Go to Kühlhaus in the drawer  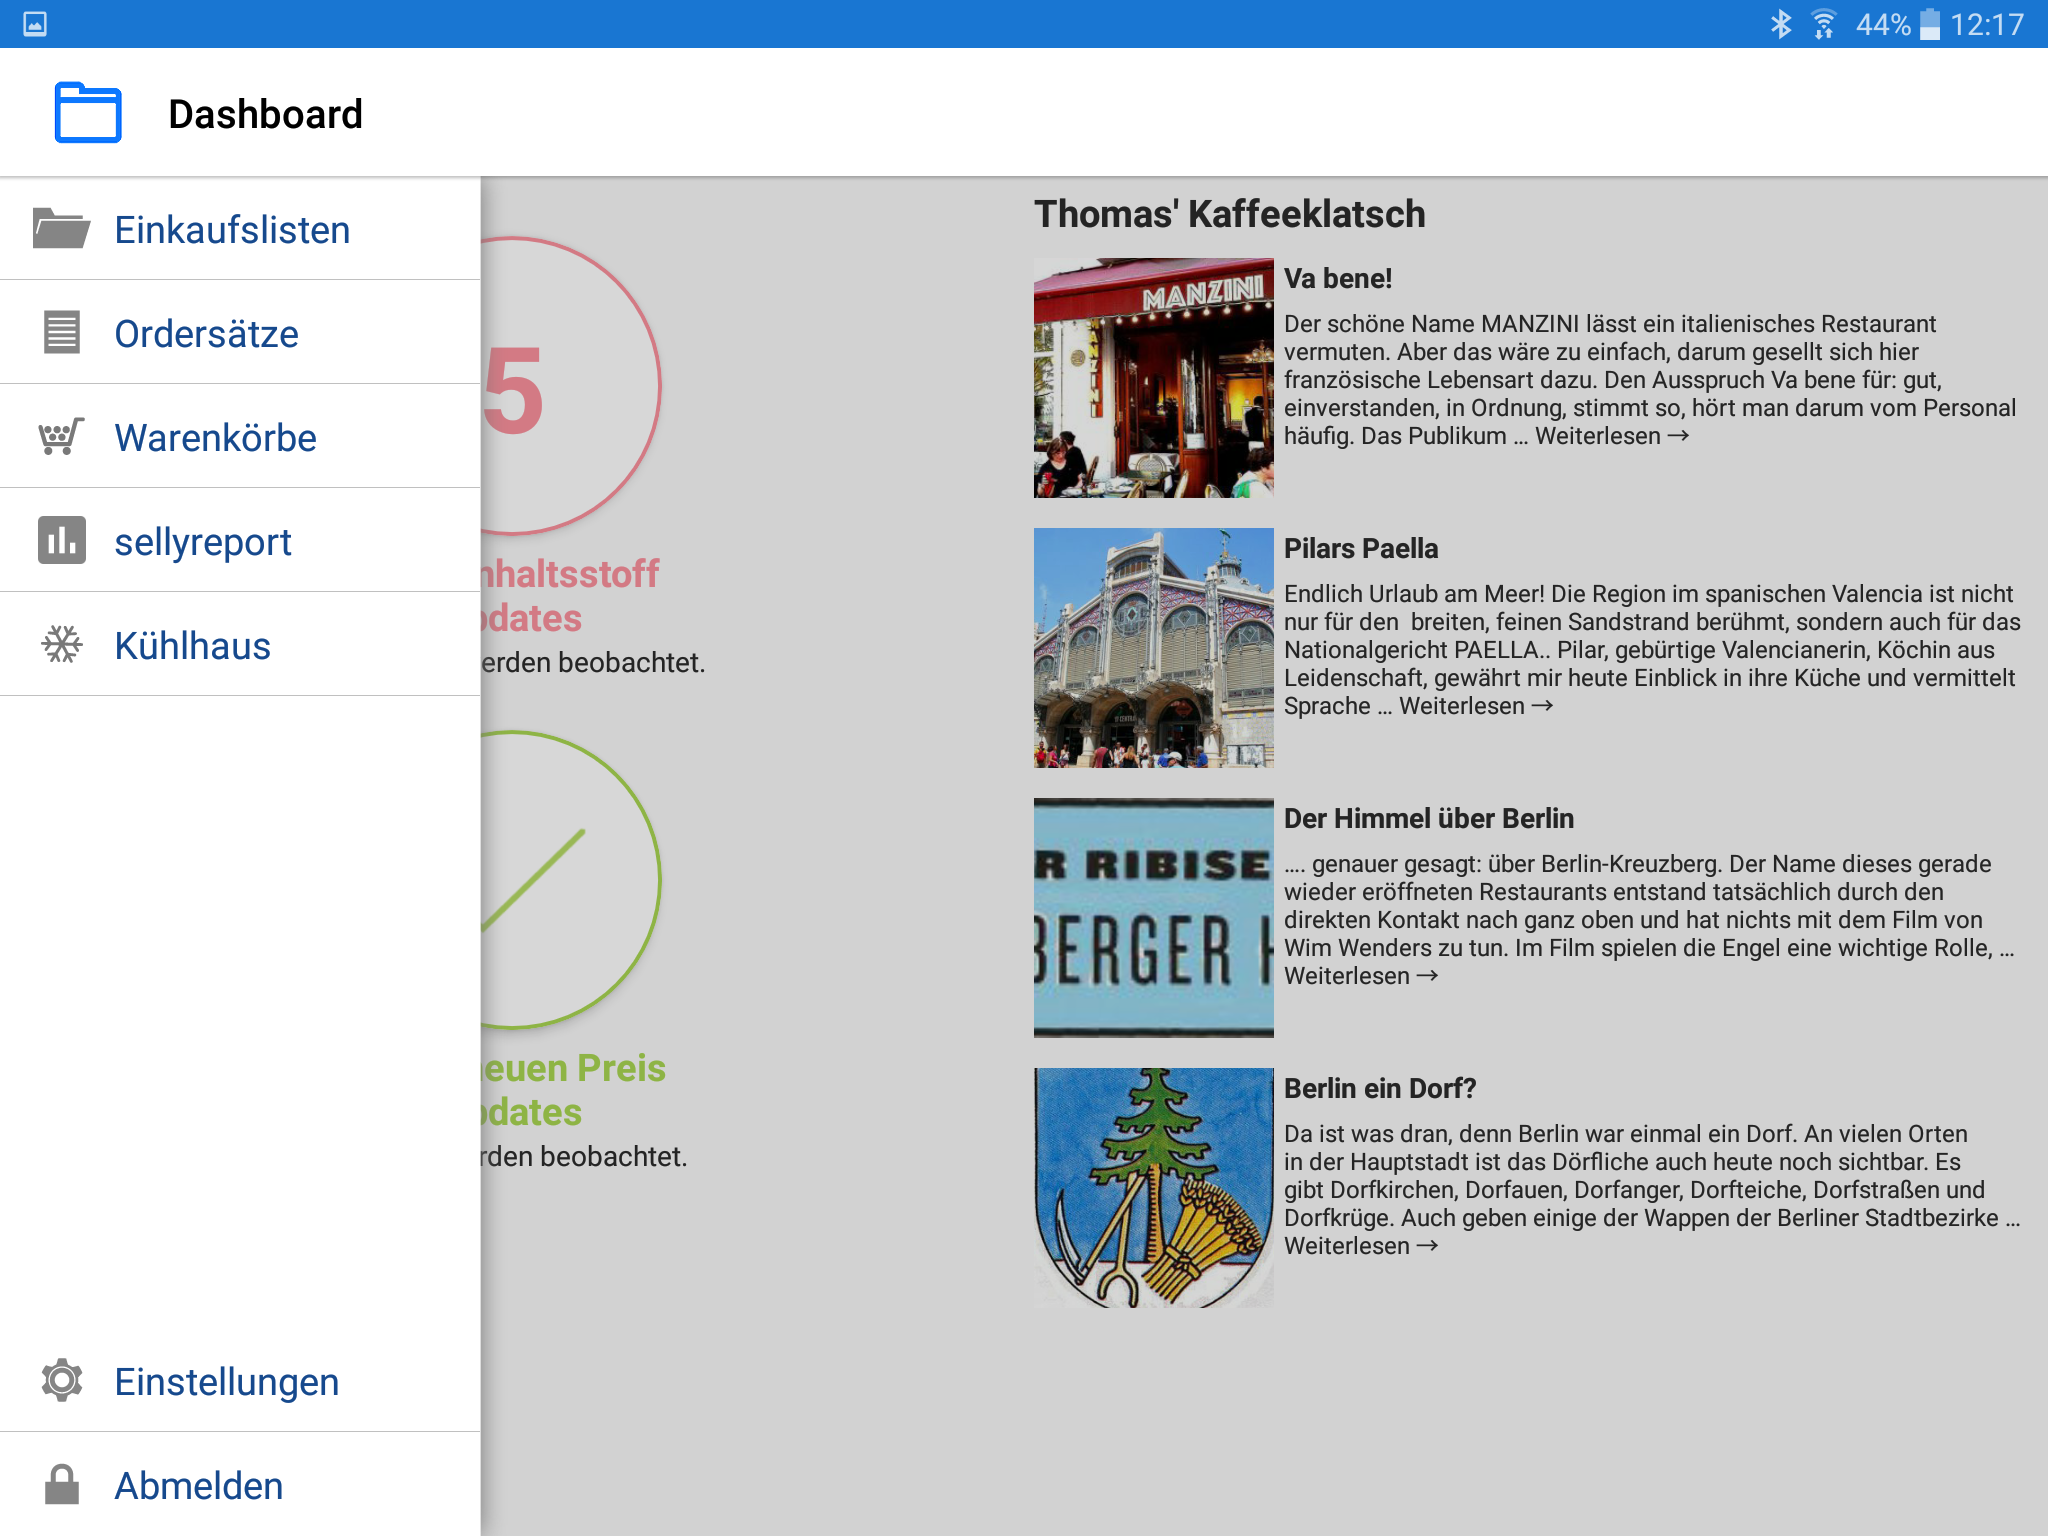click(192, 646)
